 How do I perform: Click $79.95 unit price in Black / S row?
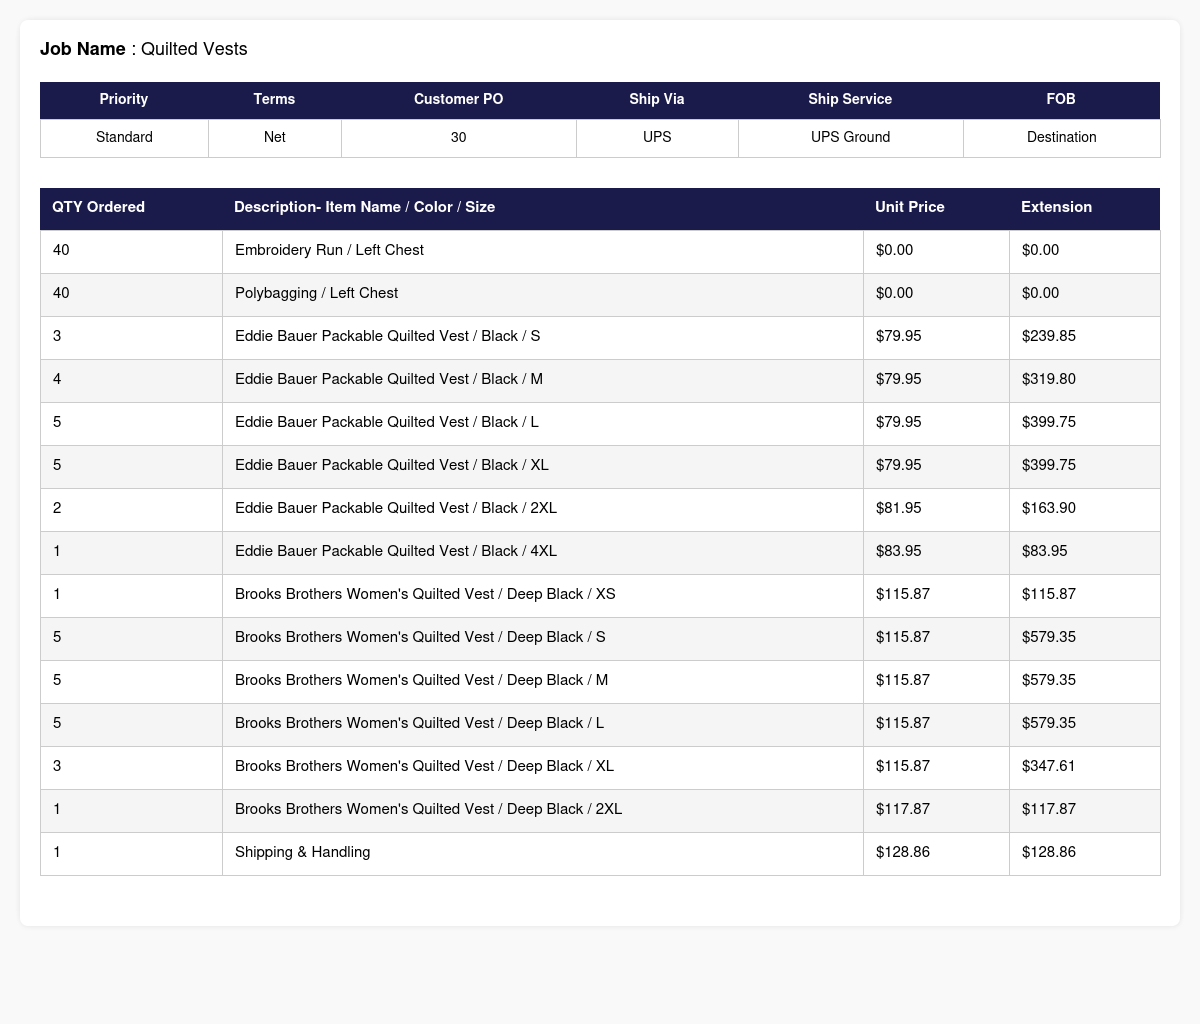click(x=899, y=336)
